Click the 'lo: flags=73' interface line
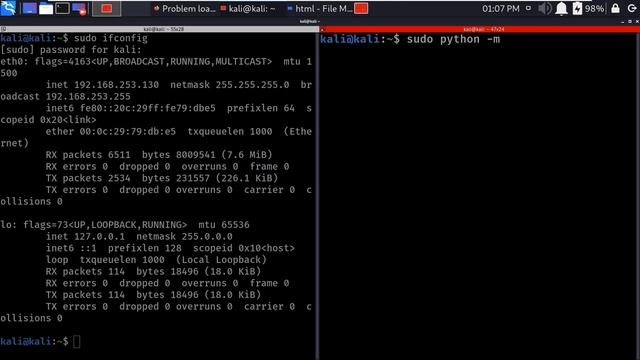The image size is (640, 360). click(125, 225)
